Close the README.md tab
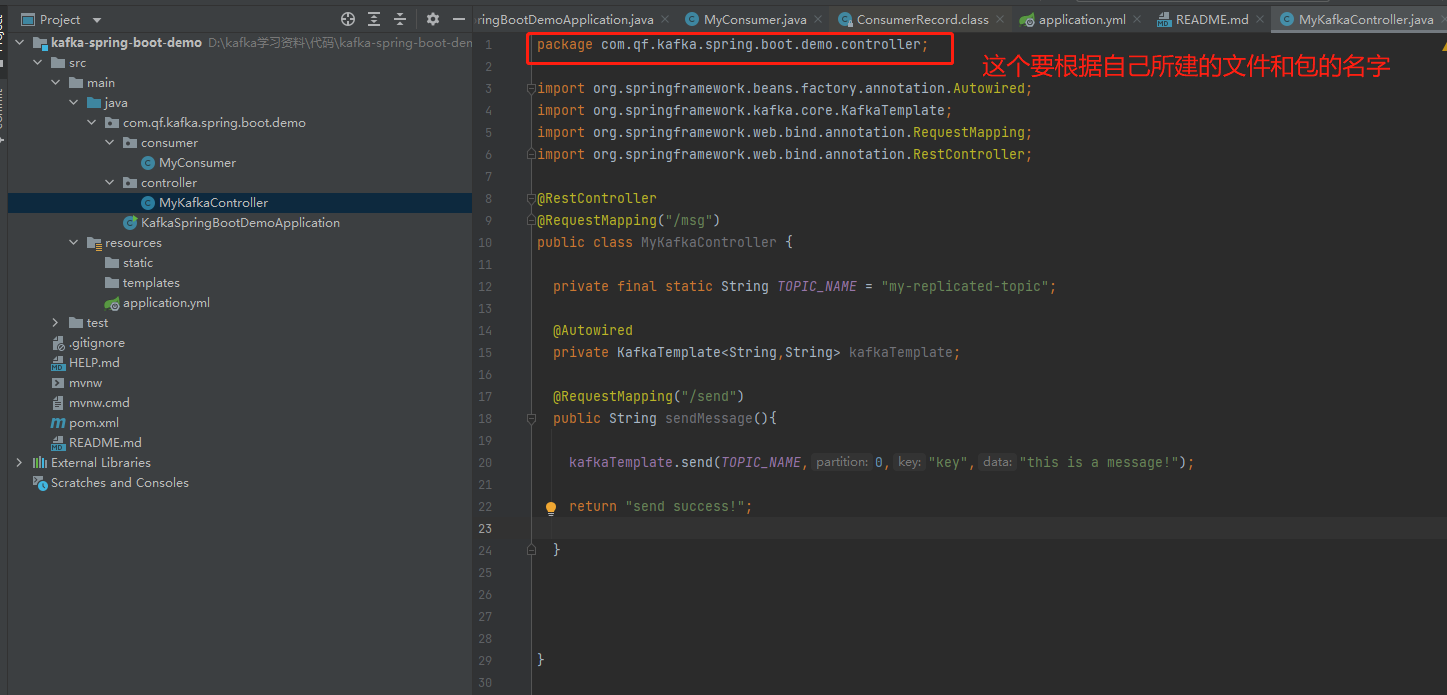The image size is (1447, 695). click(1261, 19)
